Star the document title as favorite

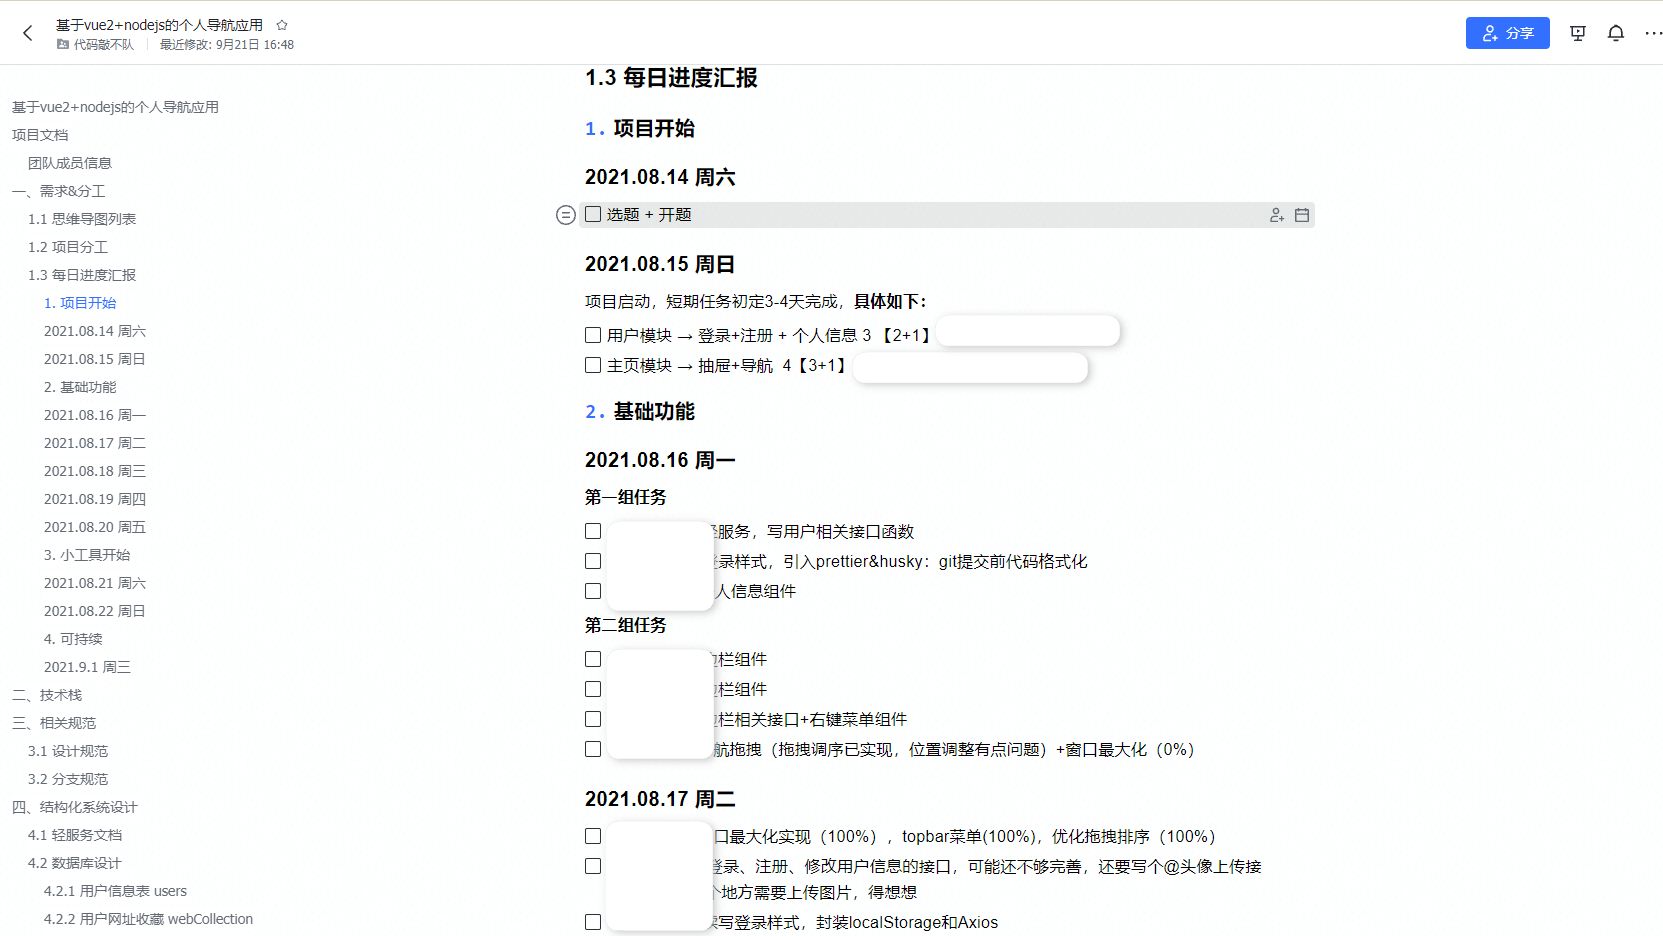282,25
